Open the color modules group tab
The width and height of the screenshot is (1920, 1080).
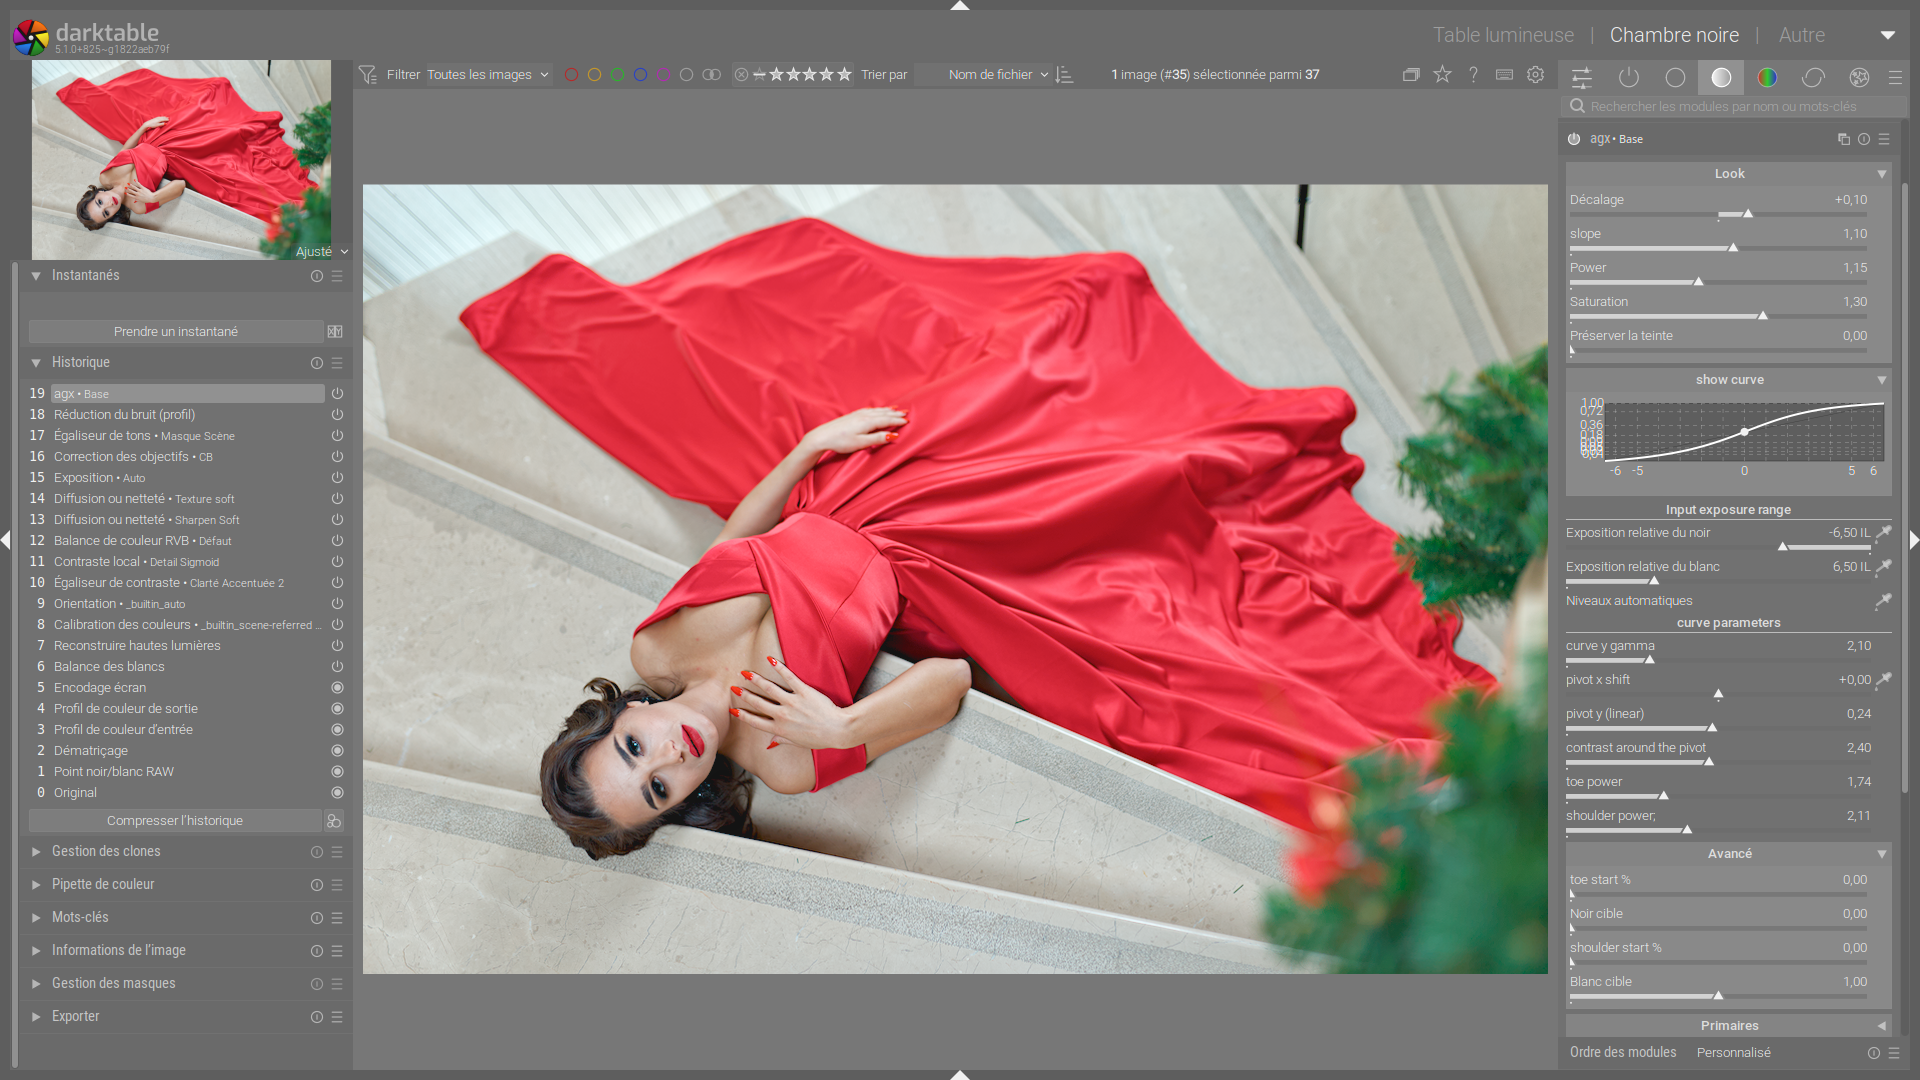(1767, 77)
